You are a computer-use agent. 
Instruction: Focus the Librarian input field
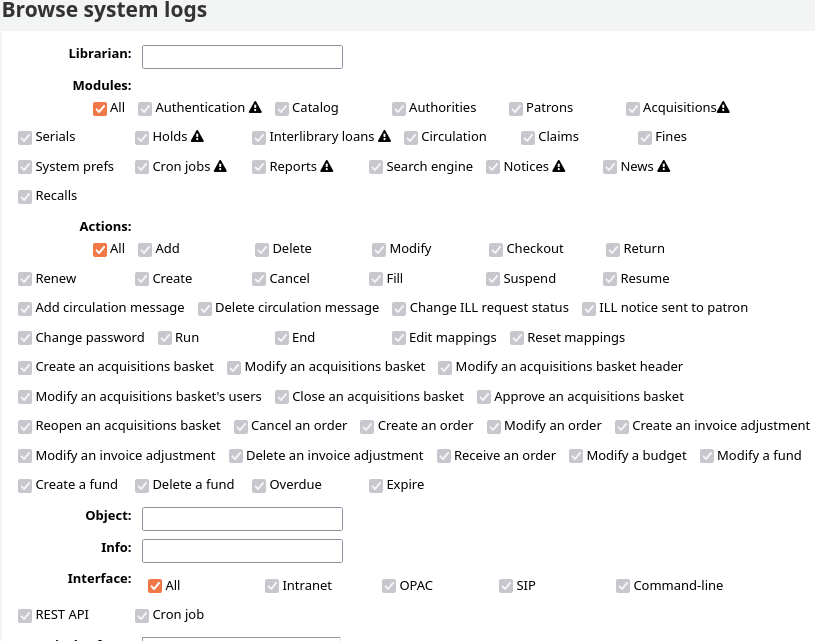242,57
